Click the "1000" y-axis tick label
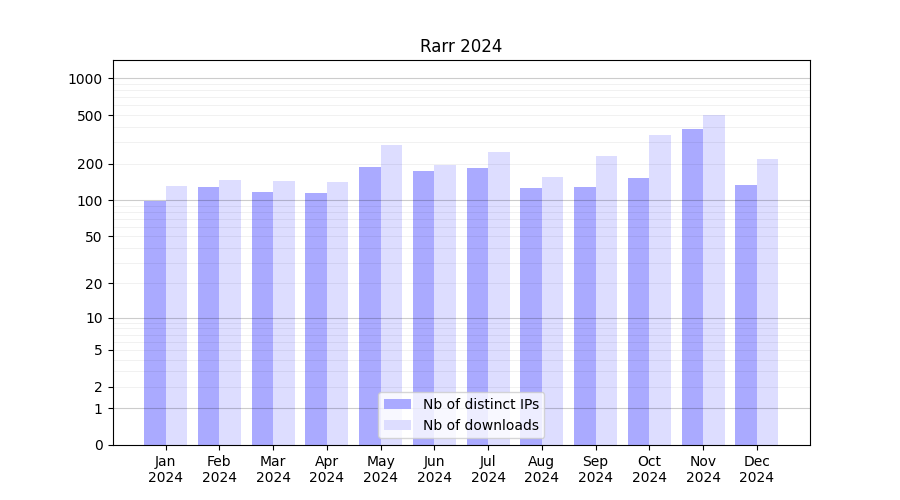Viewport: 900px width, 500px height. pos(87,79)
